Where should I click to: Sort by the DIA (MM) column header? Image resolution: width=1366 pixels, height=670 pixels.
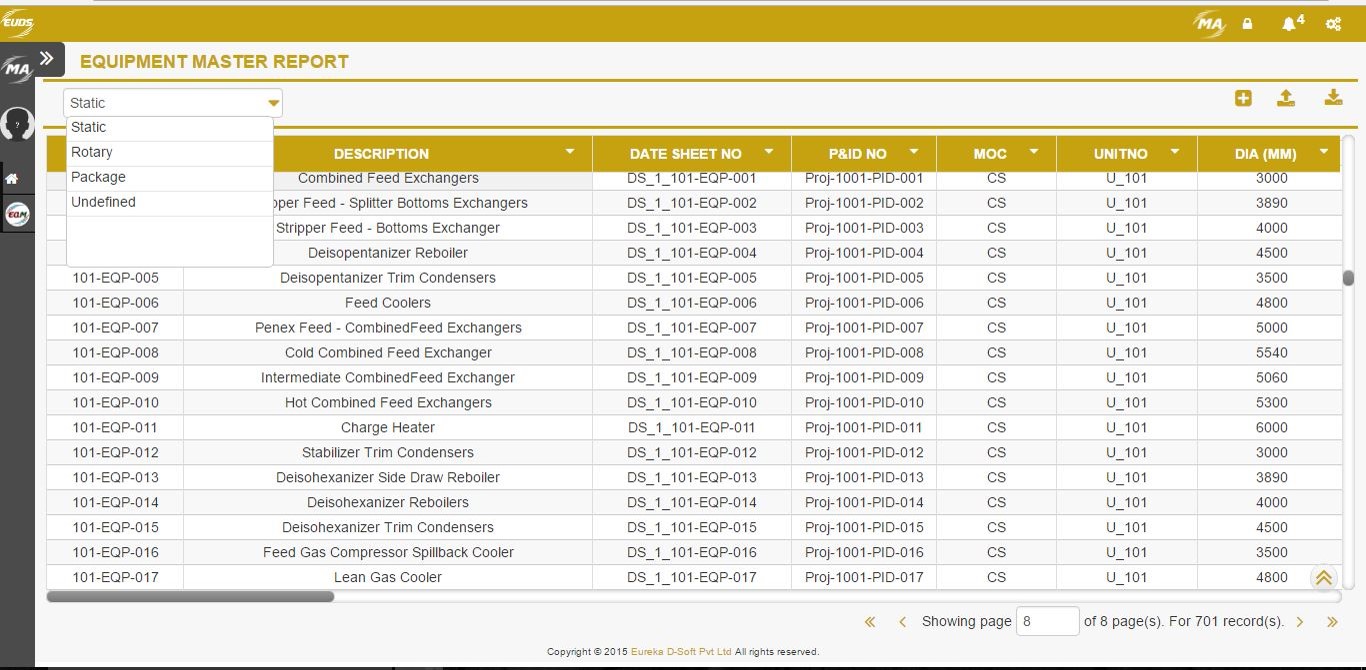(1265, 154)
